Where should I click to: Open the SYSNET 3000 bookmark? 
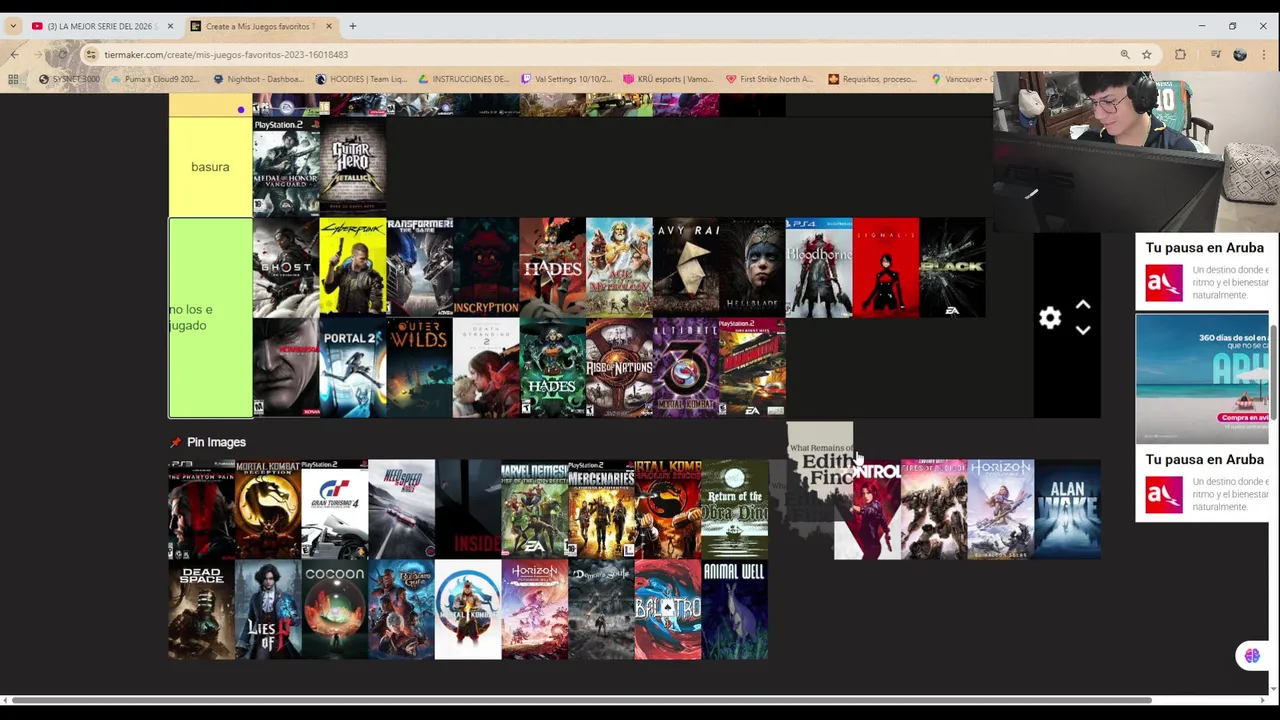coord(69,79)
